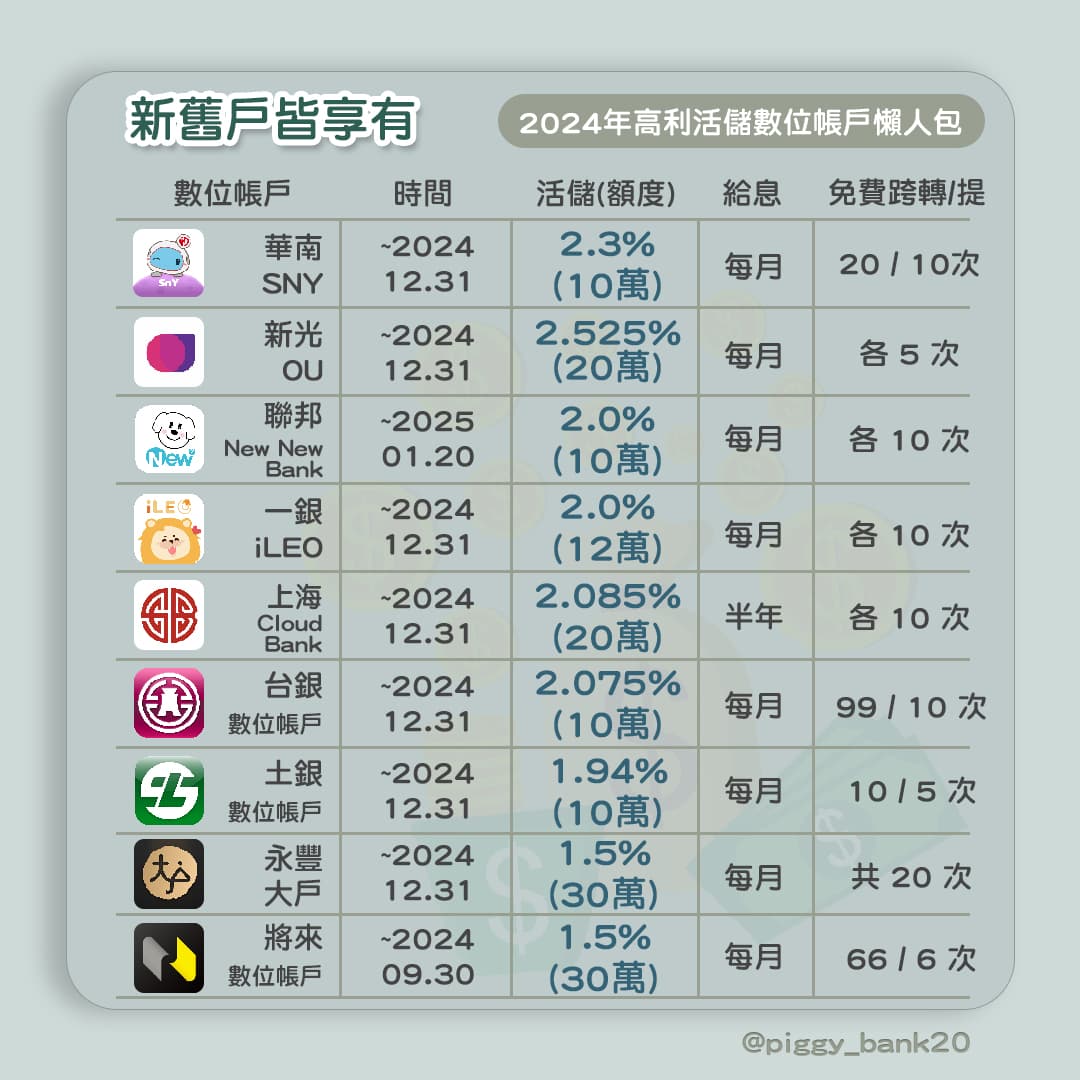Click 每月 in the 將來 row

tap(753, 957)
